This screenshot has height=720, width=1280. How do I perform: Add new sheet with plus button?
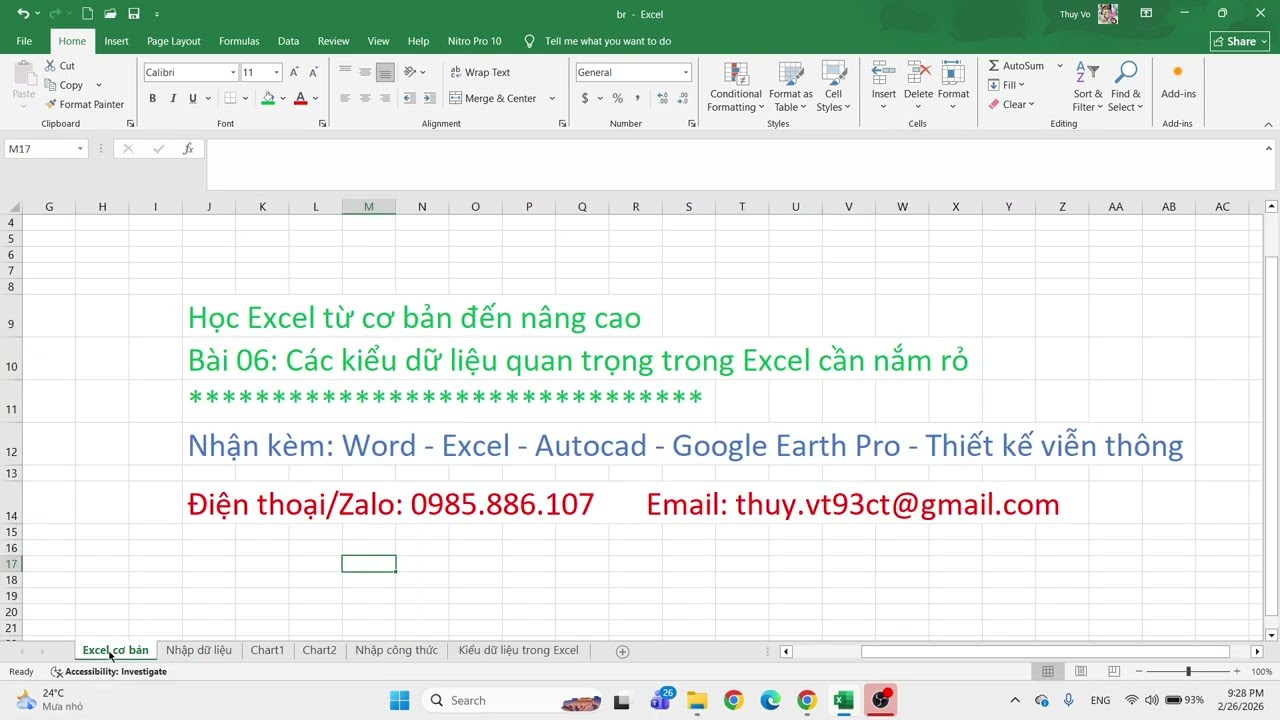(x=622, y=651)
